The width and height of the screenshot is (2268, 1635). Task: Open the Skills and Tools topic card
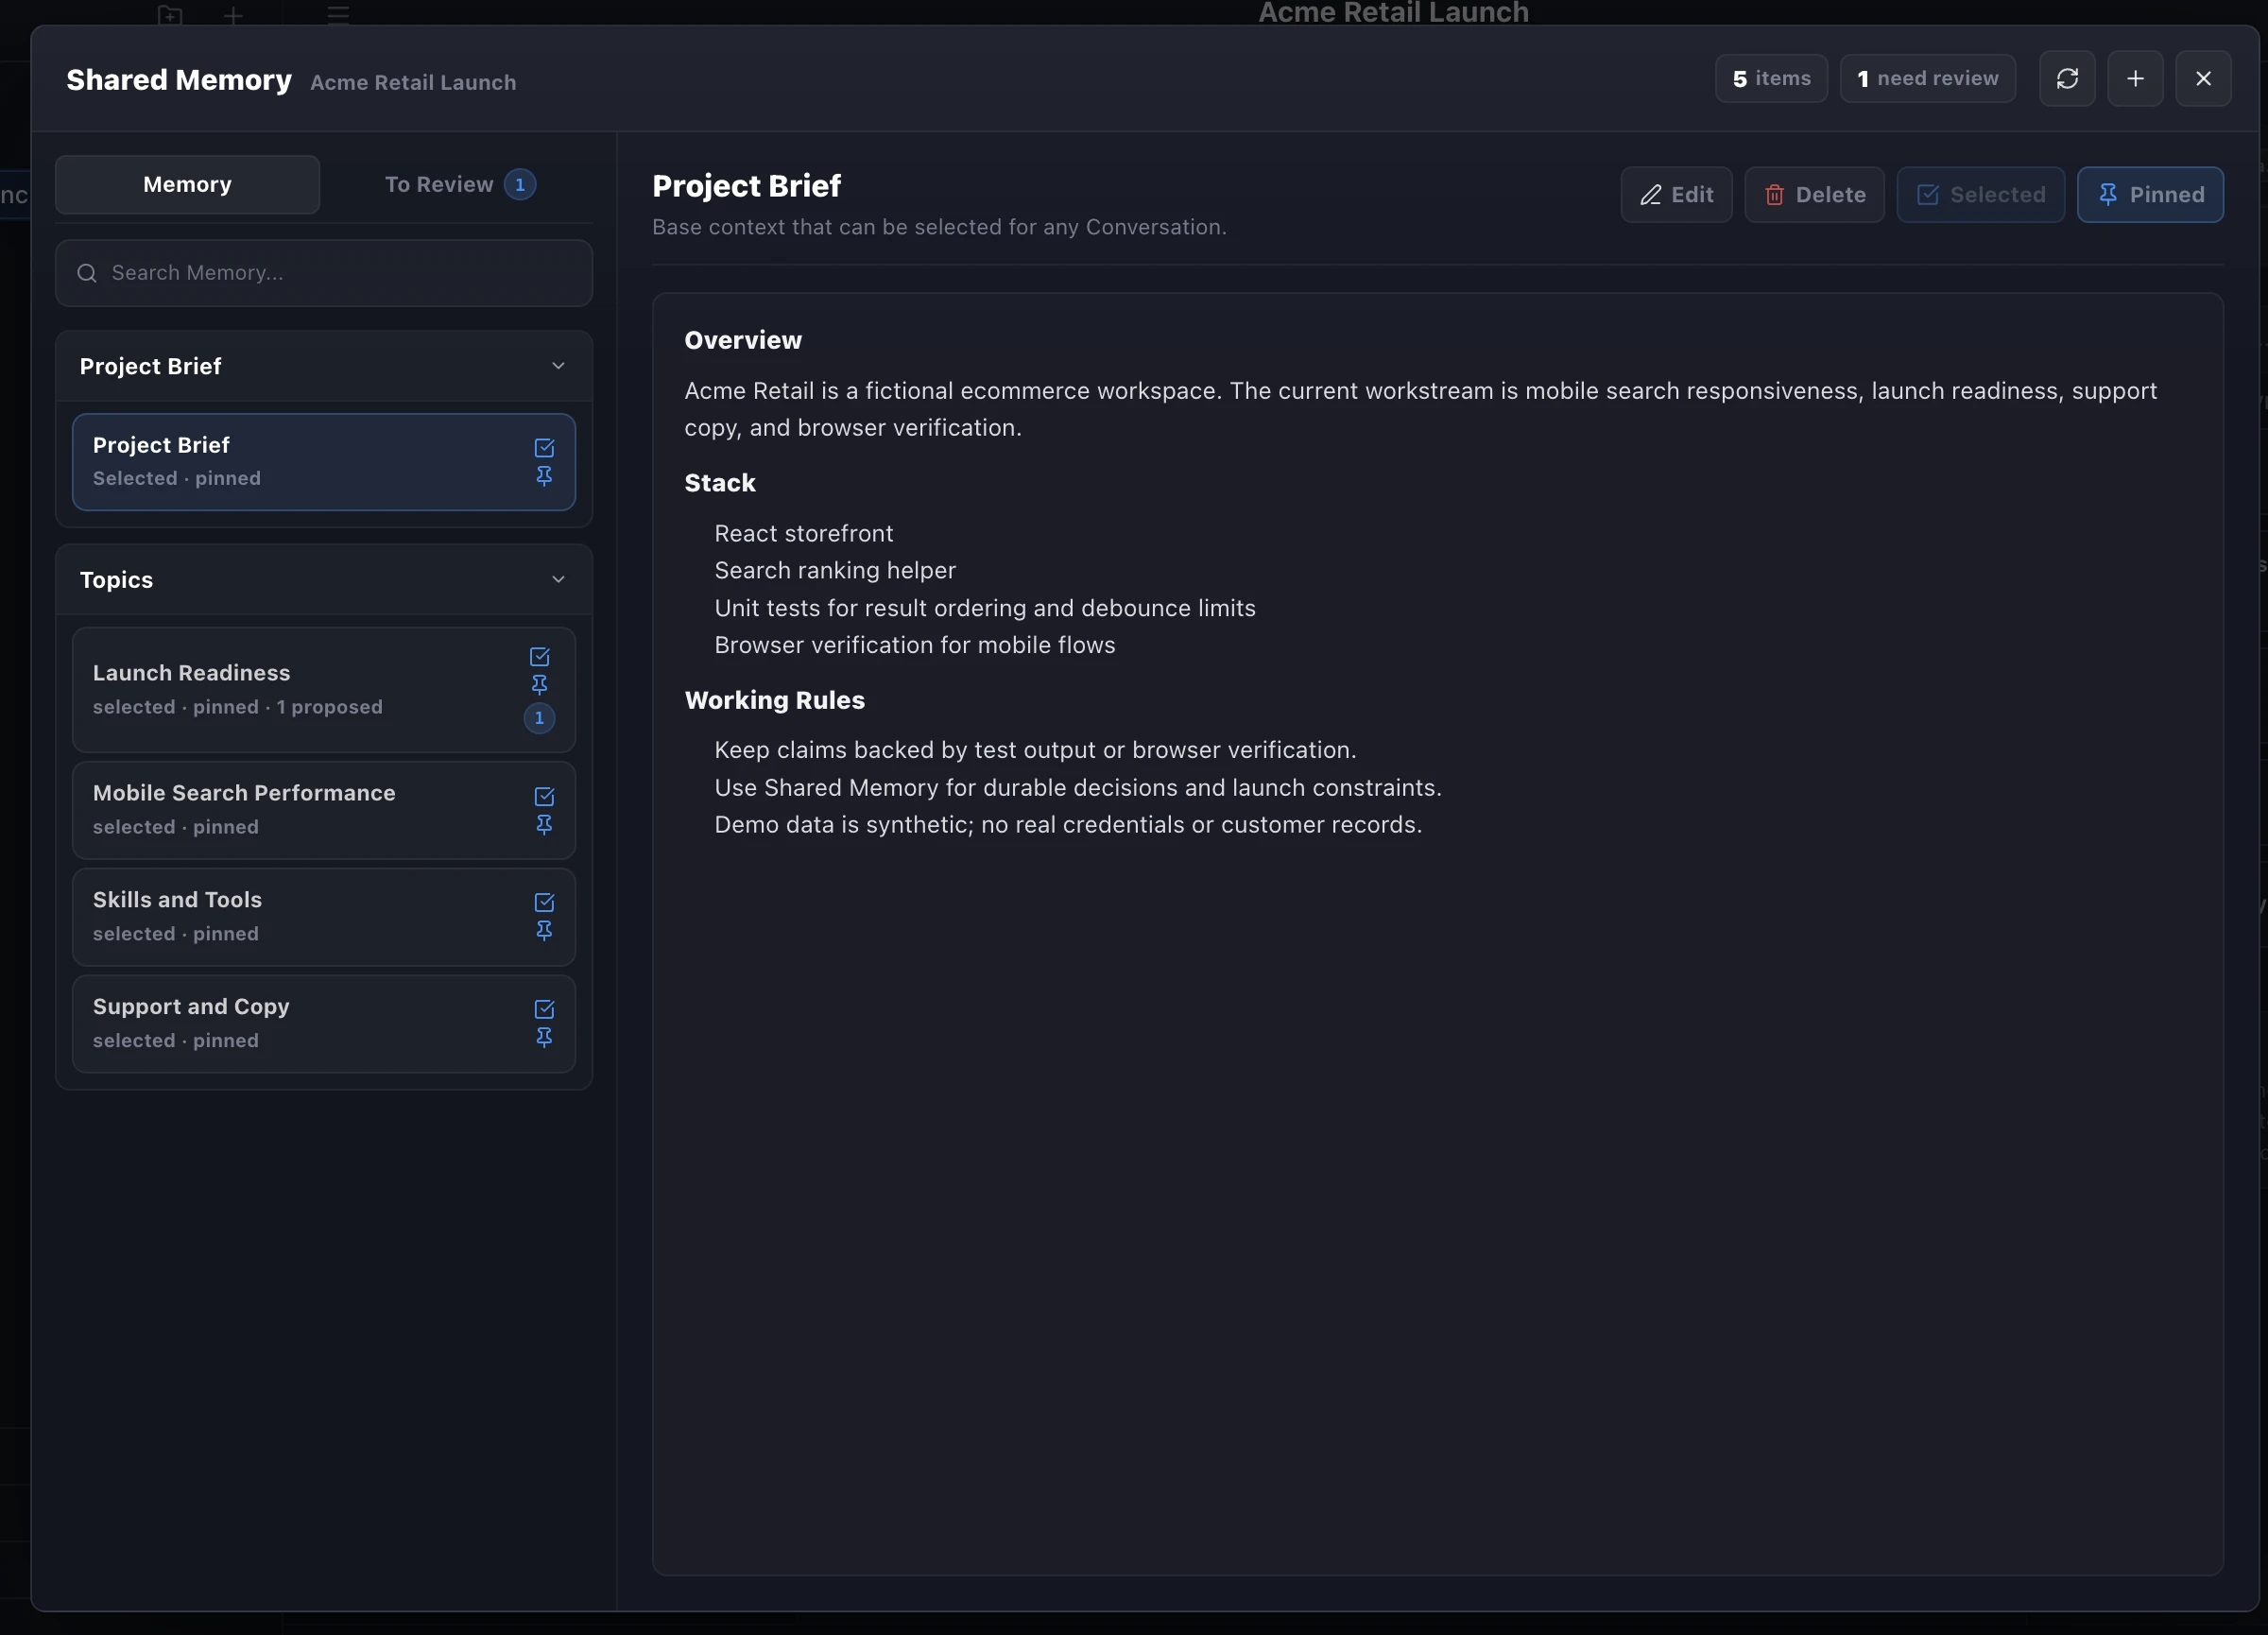[x=324, y=917]
